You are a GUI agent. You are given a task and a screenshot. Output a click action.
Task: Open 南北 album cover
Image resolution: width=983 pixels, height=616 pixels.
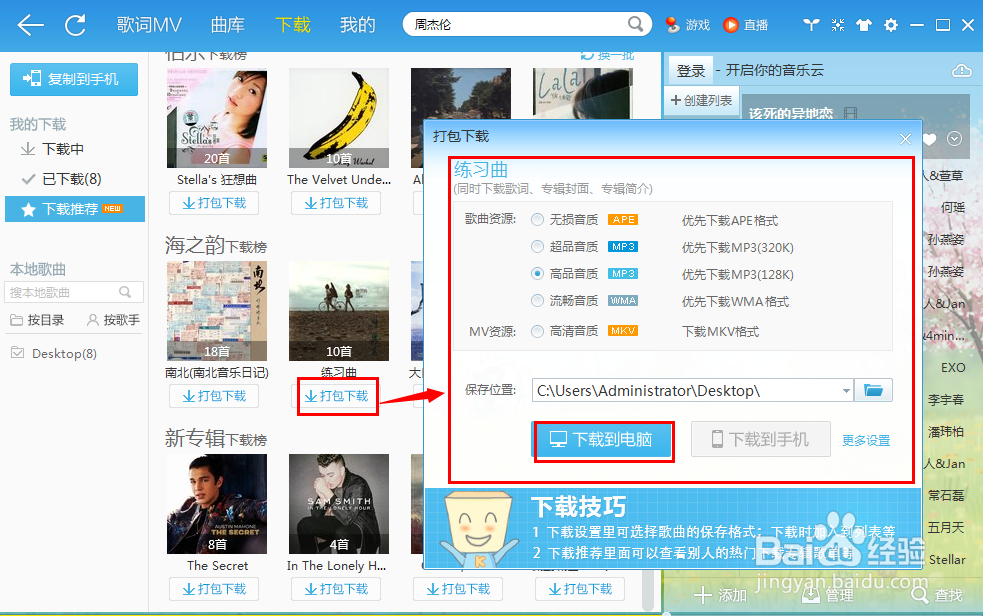click(217, 311)
